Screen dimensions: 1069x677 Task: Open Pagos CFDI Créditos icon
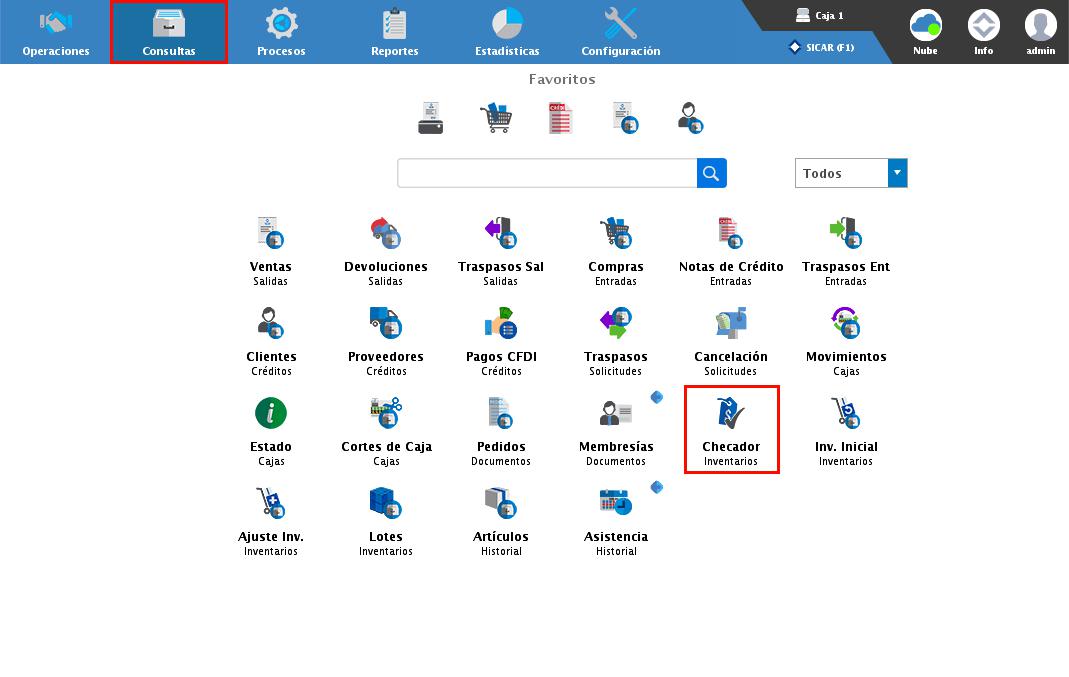[500, 323]
